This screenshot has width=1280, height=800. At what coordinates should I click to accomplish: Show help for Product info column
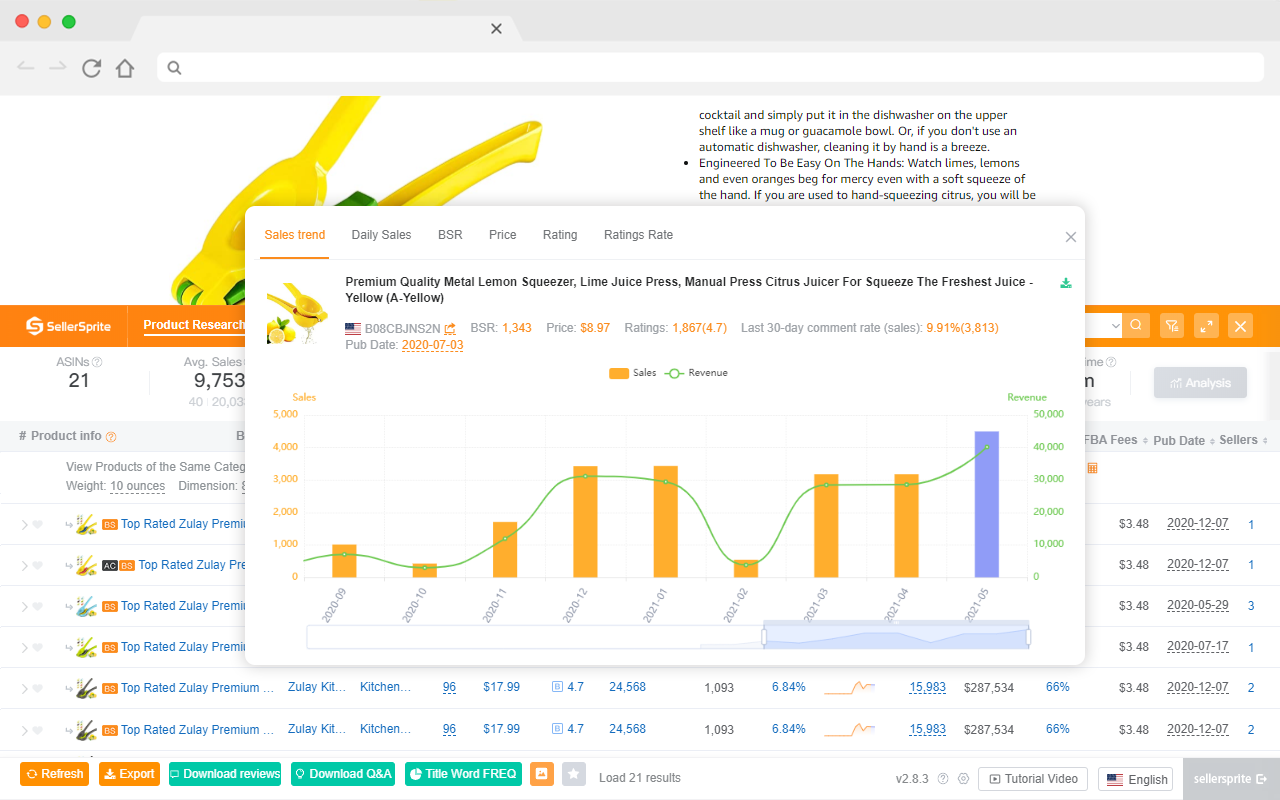tap(111, 437)
